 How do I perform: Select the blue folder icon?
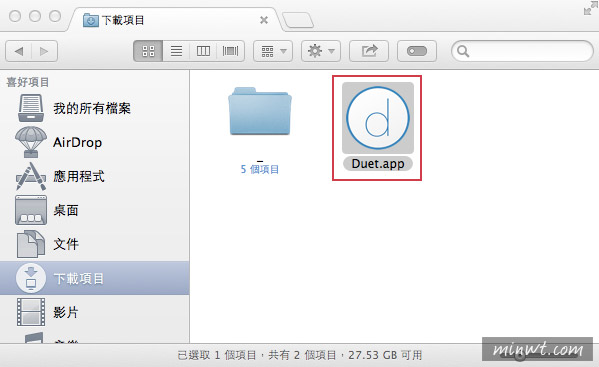click(x=260, y=111)
